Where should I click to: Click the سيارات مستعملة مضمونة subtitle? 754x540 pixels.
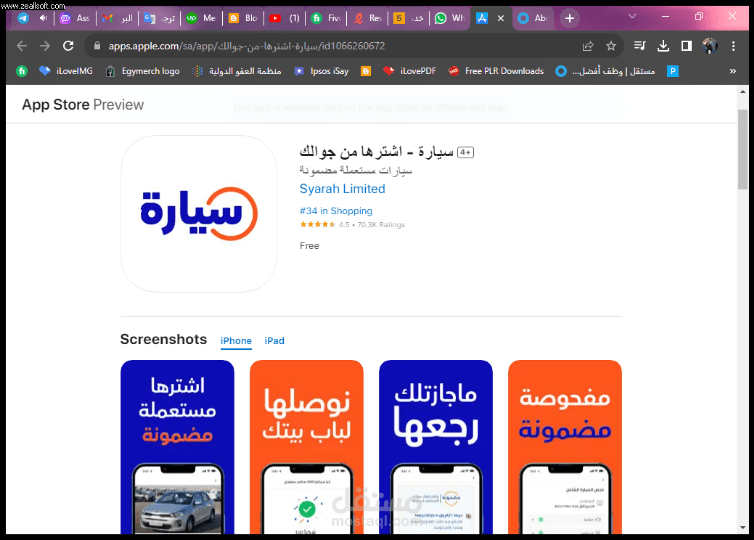pyautogui.click(x=356, y=170)
